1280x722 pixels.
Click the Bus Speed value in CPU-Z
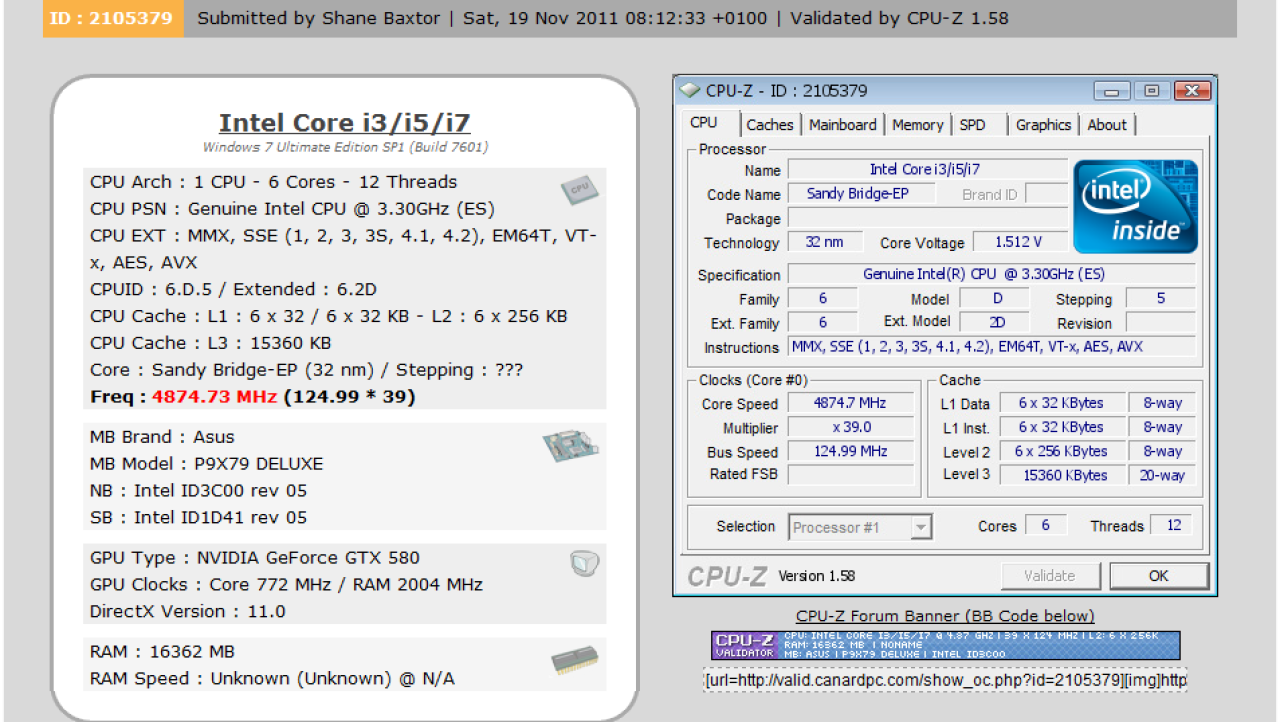coord(851,452)
